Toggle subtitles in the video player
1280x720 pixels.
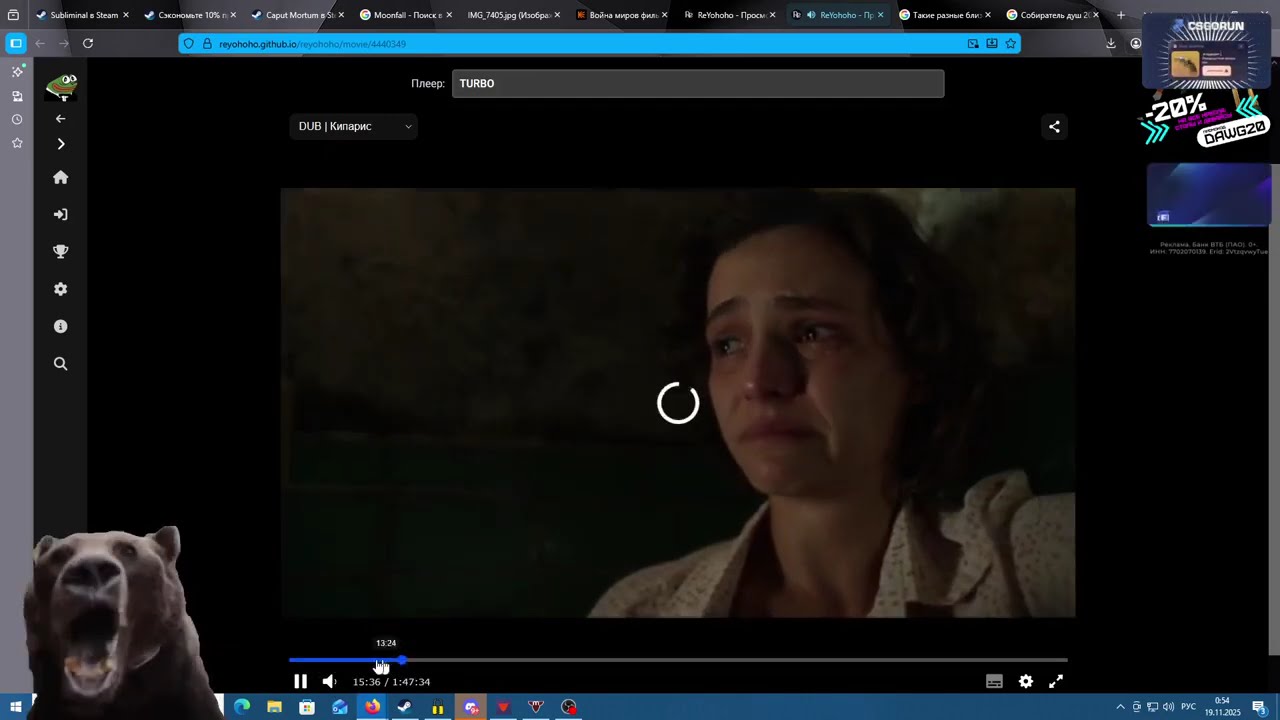(994, 681)
